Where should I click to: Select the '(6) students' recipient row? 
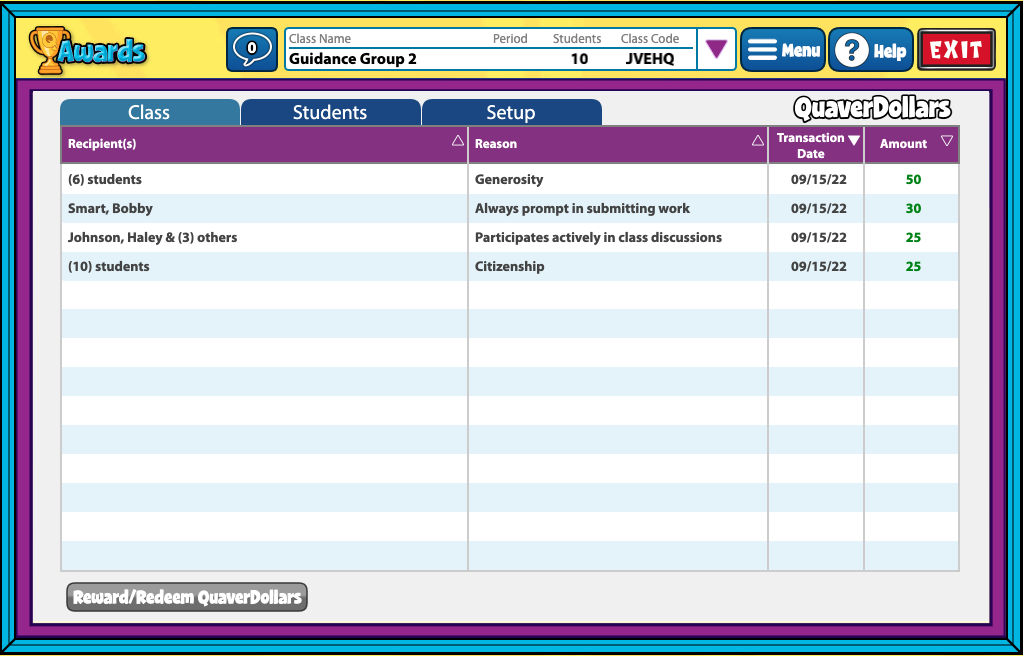point(264,180)
